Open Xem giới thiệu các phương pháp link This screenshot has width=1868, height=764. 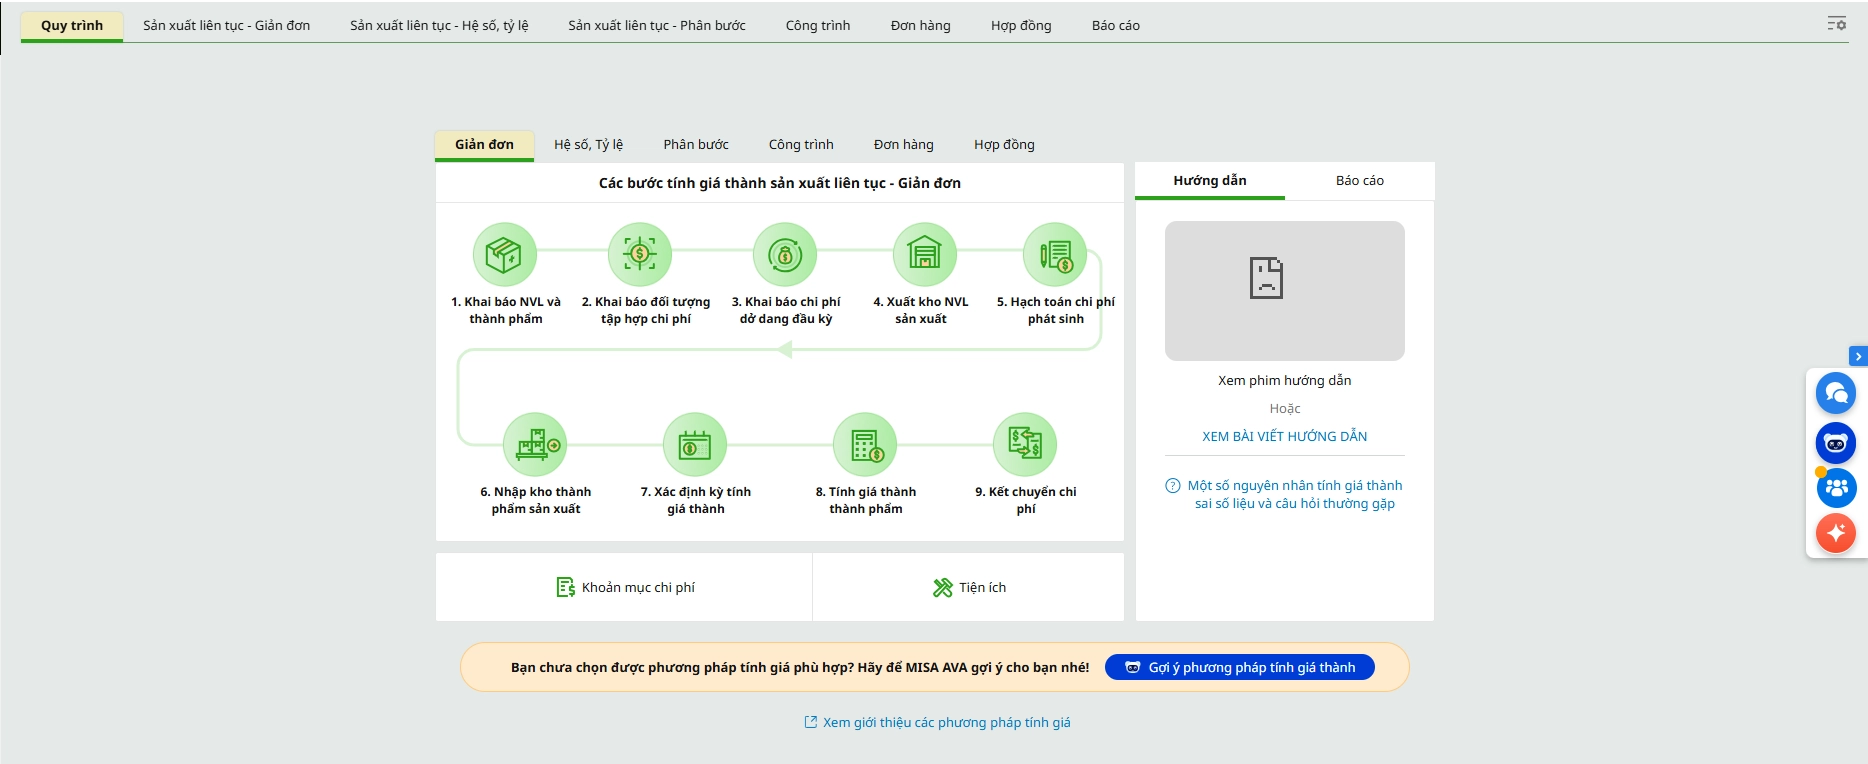(937, 723)
